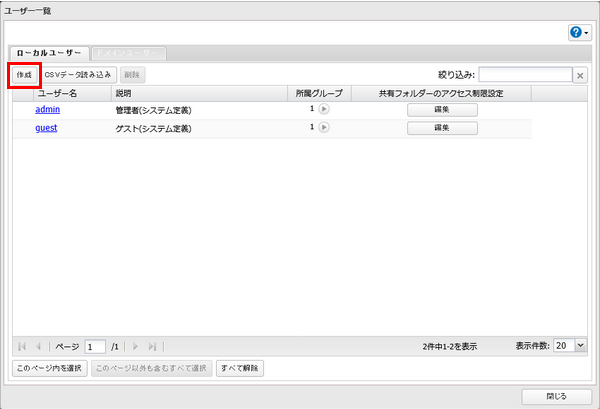Sort by 説明 column header
This screenshot has width=600, height=409.
point(199,93)
